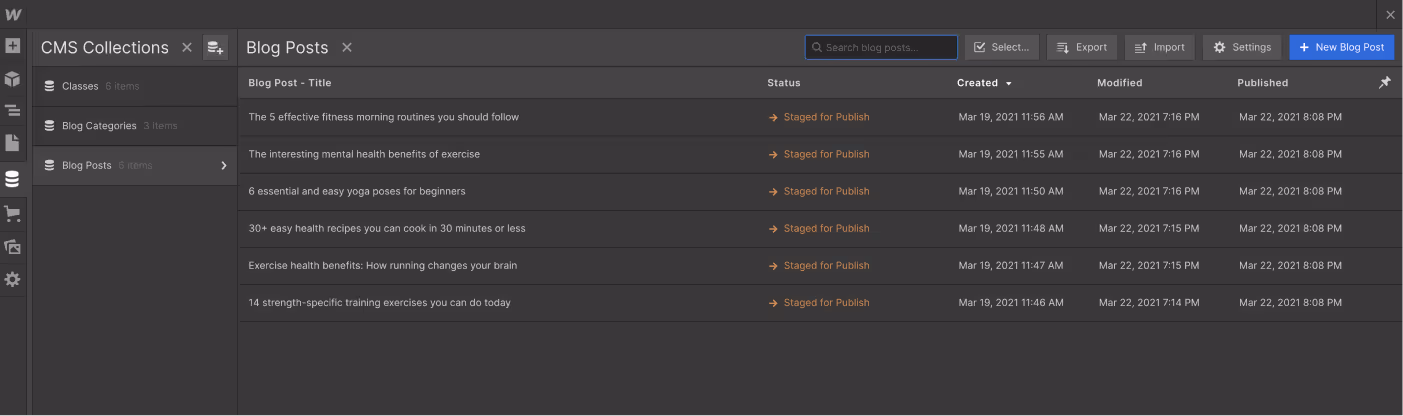
Task: Open the Symbols cube icon panel
Action: (12, 79)
